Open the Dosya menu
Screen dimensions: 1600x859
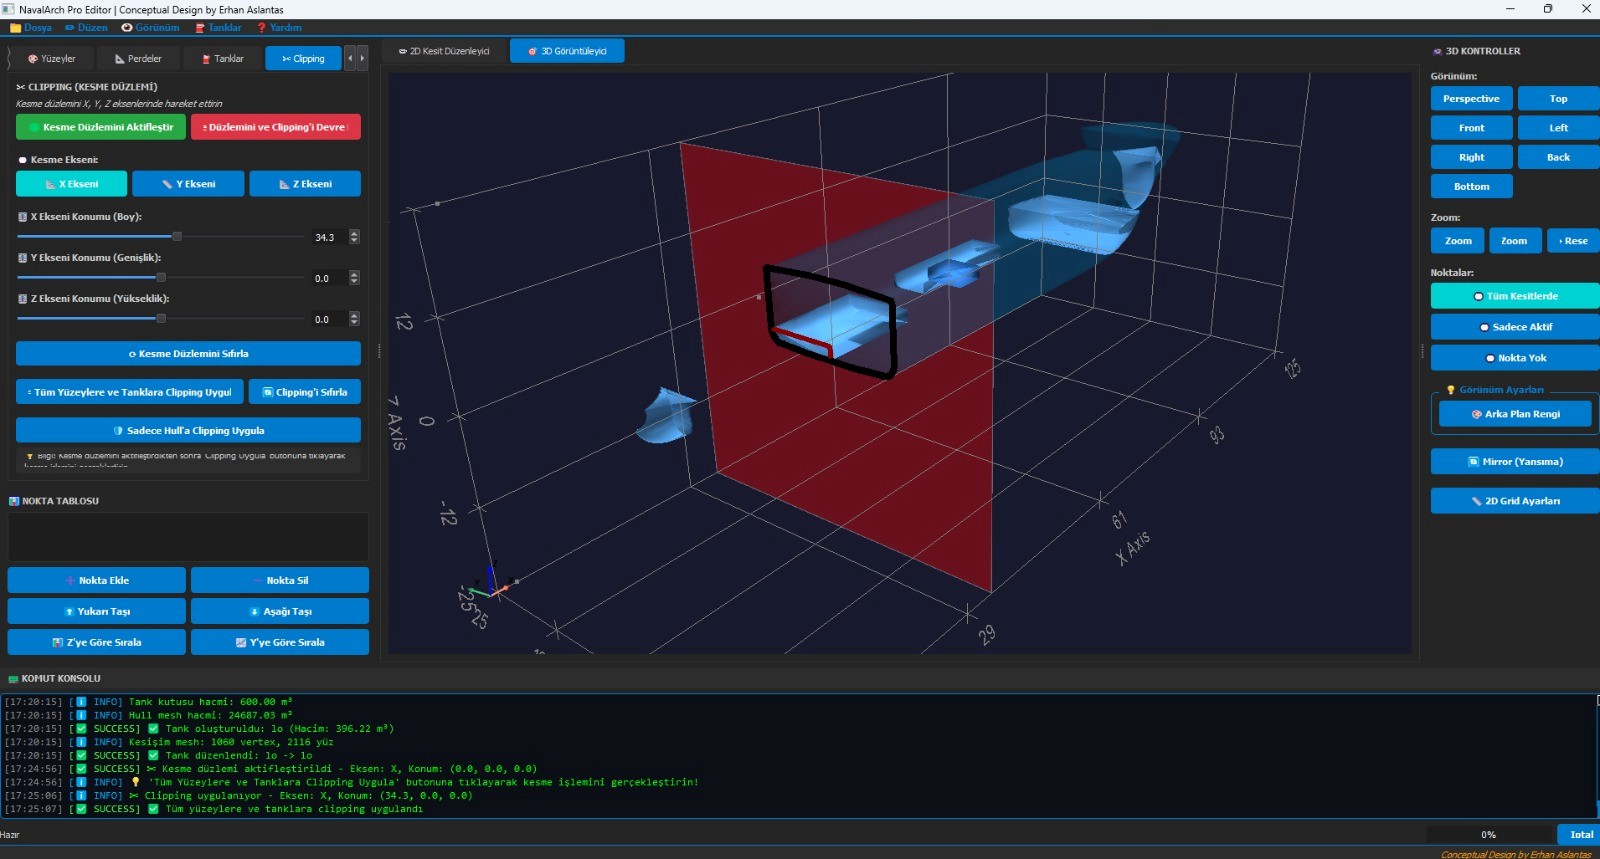pyautogui.click(x=31, y=28)
